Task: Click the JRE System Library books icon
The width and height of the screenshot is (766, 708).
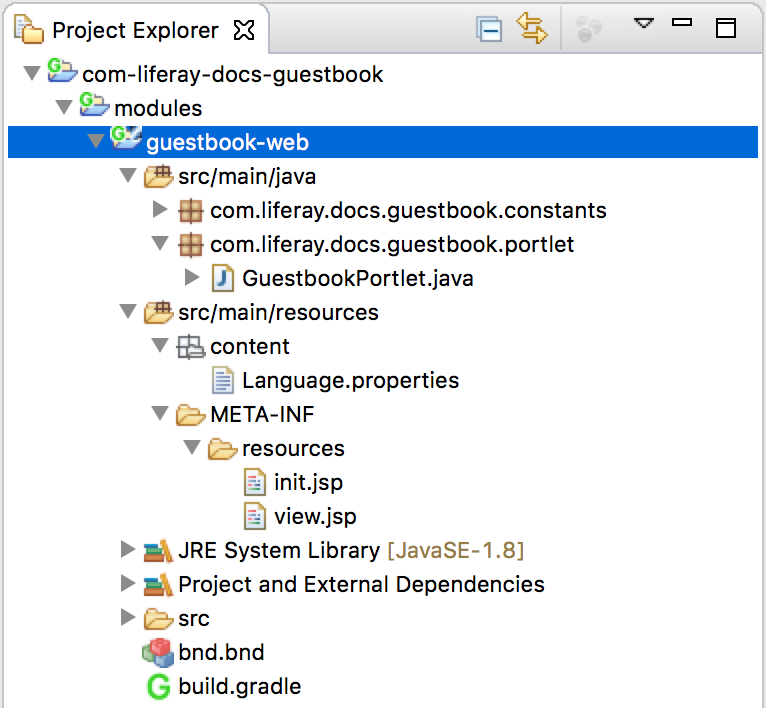Action: [158, 551]
